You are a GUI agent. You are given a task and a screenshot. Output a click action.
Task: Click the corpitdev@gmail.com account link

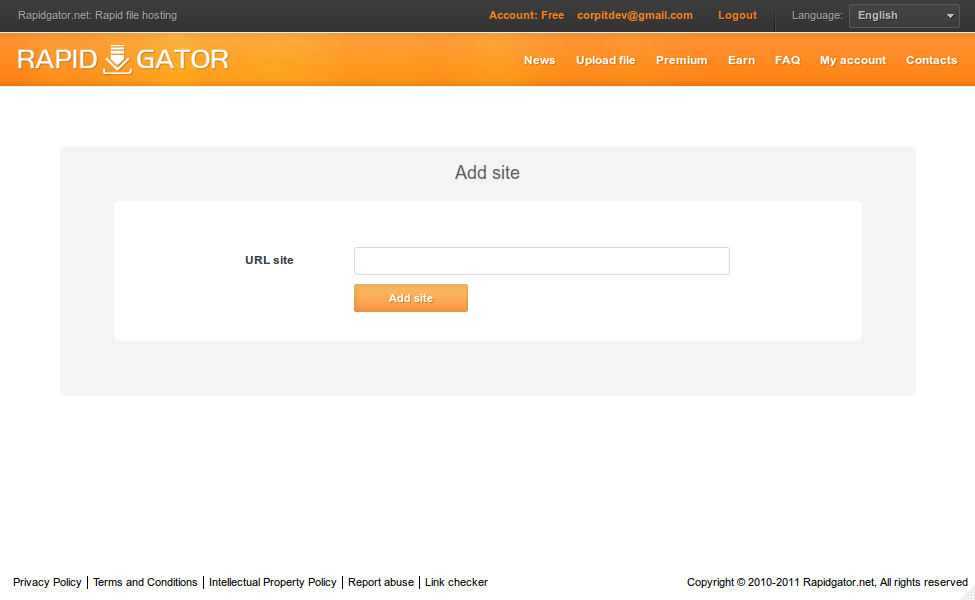[x=634, y=16]
